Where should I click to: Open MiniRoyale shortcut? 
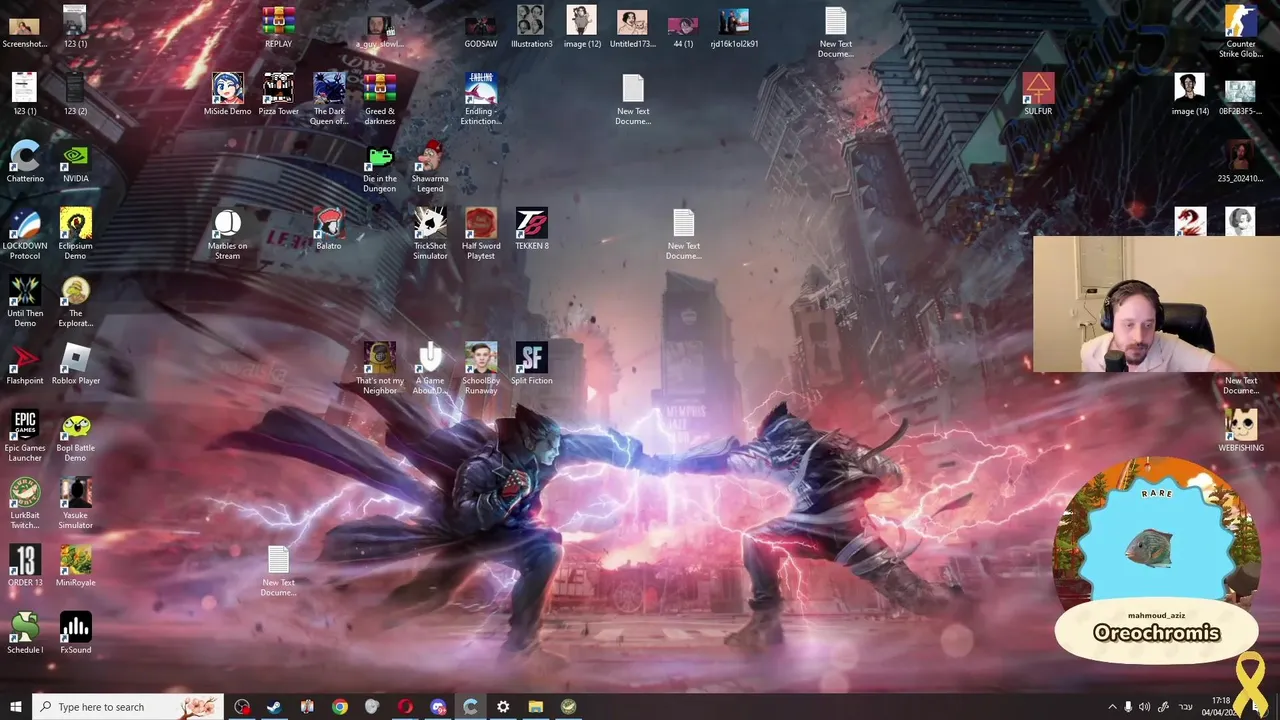click(x=76, y=565)
